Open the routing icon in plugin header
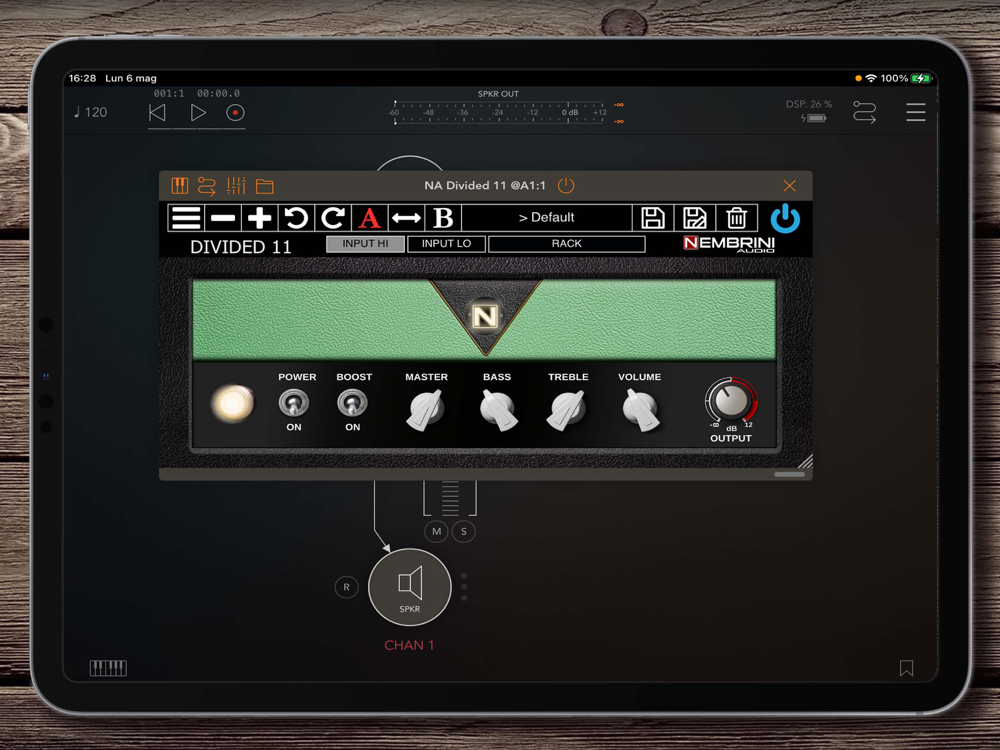The width and height of the screenshot is (1000, 750). [207, 186]
